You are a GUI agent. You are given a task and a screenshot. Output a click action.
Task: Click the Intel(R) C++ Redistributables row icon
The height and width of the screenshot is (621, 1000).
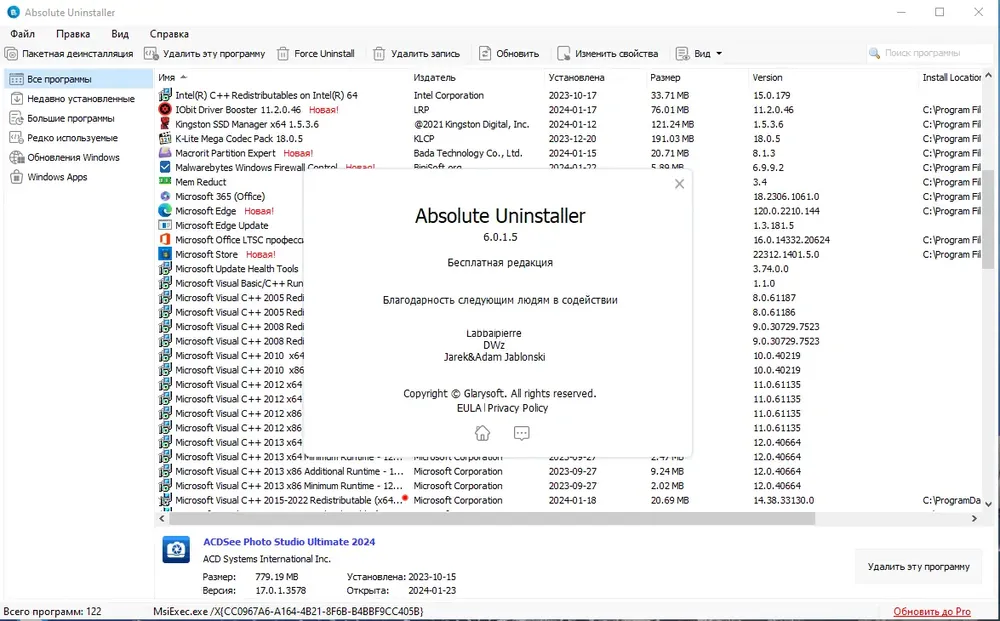[165, 95]
